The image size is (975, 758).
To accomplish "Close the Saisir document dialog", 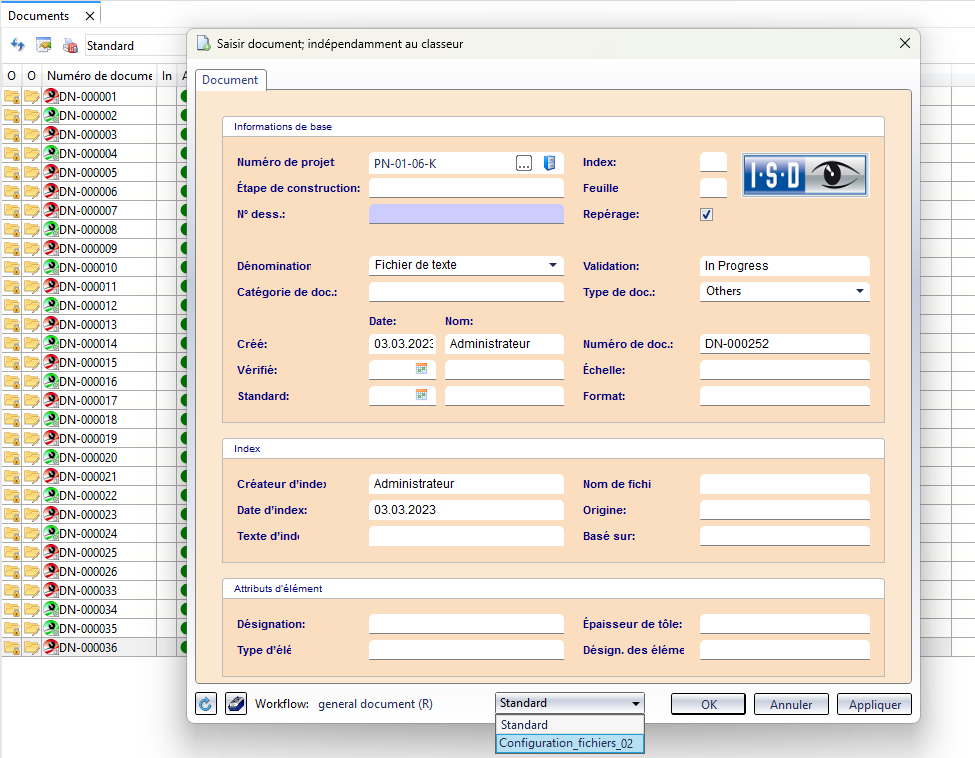I will point(905,43).
